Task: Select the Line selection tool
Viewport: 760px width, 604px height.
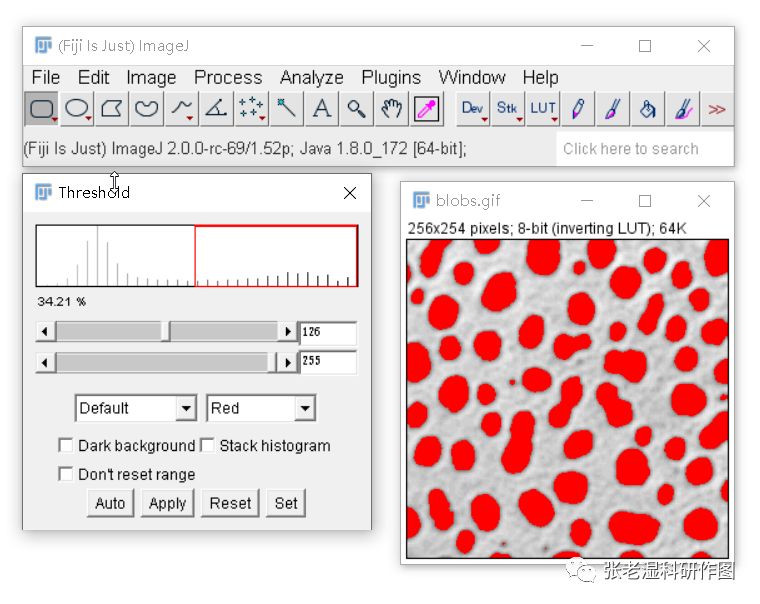Action: click(x=182, y=109)
